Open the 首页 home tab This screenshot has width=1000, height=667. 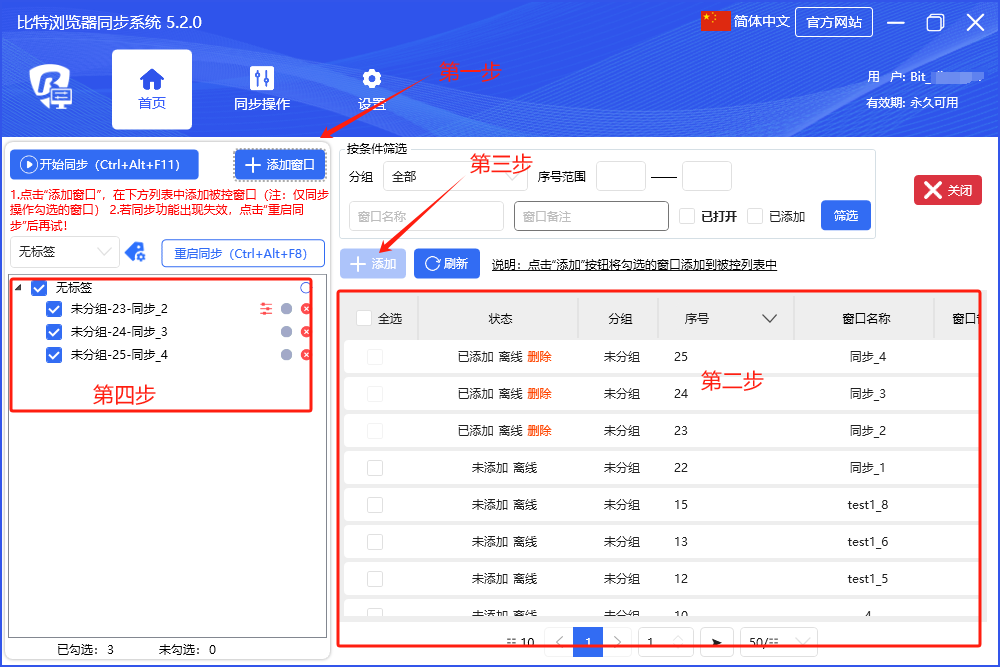coord(151,89)
